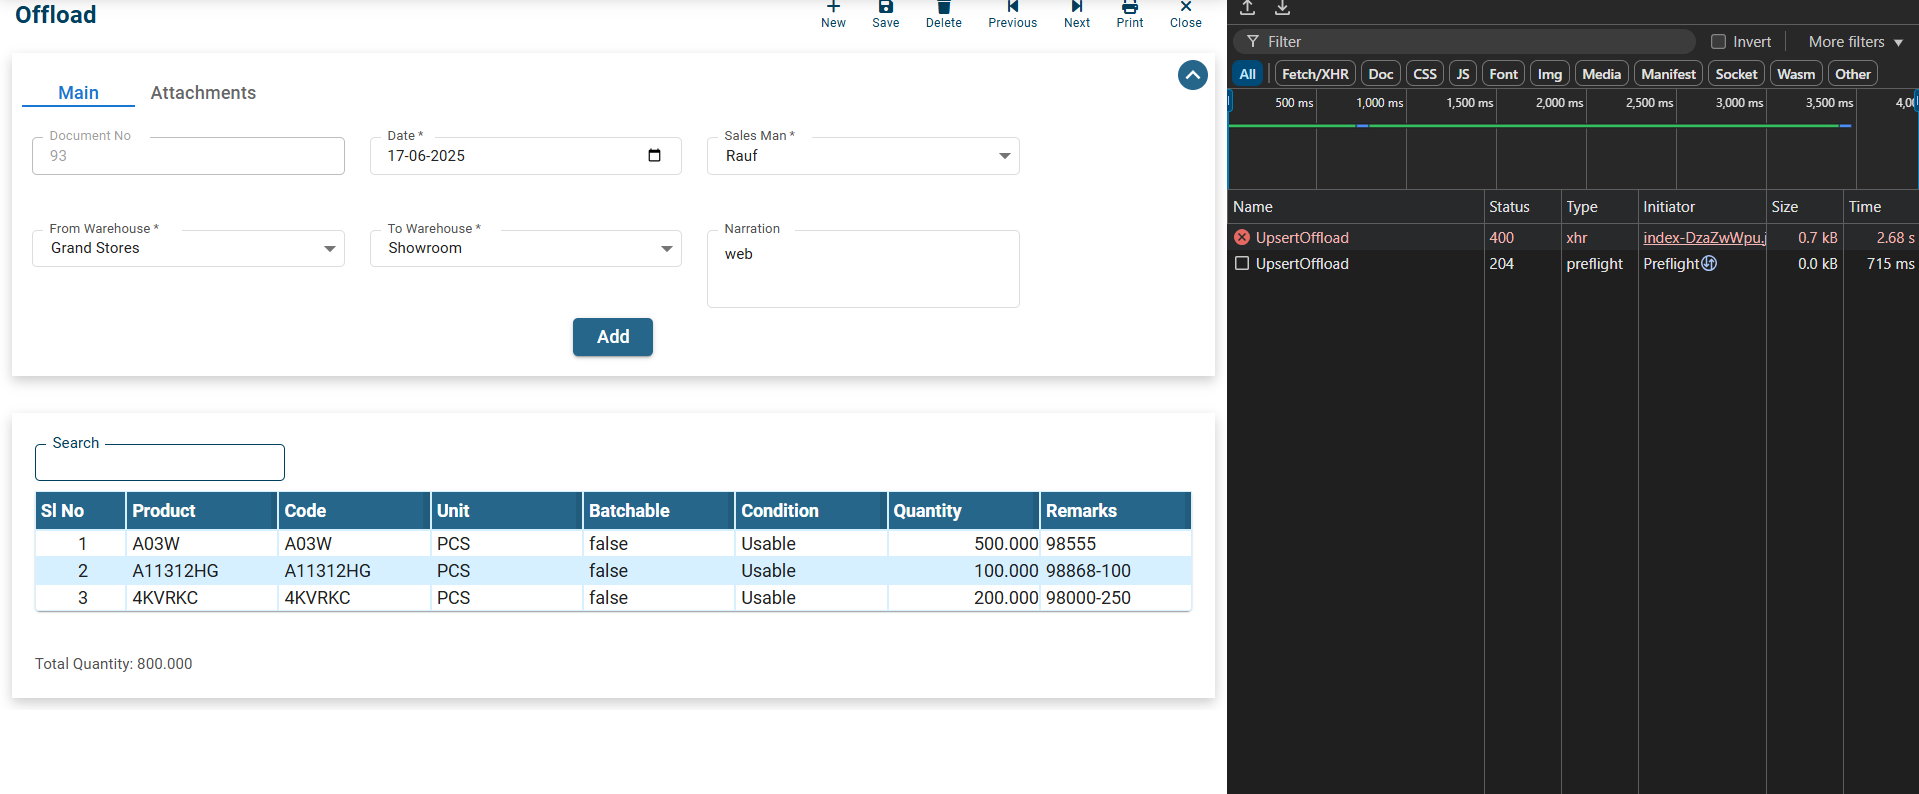Open the To Warehouse dropdown
Screen dimensions: 1919x794
point(666,249)
